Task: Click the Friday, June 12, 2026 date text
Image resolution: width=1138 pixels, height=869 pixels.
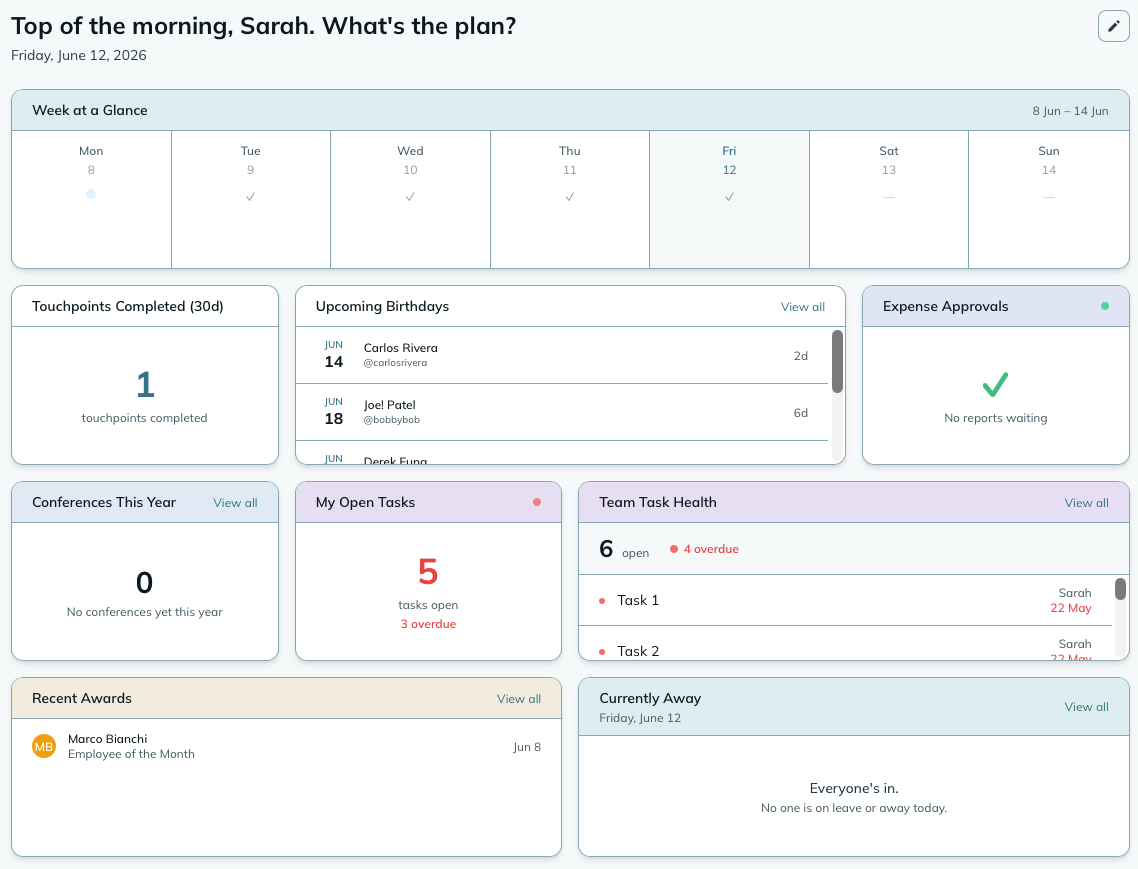Action: pyautogui.click(x=78, y=56)
